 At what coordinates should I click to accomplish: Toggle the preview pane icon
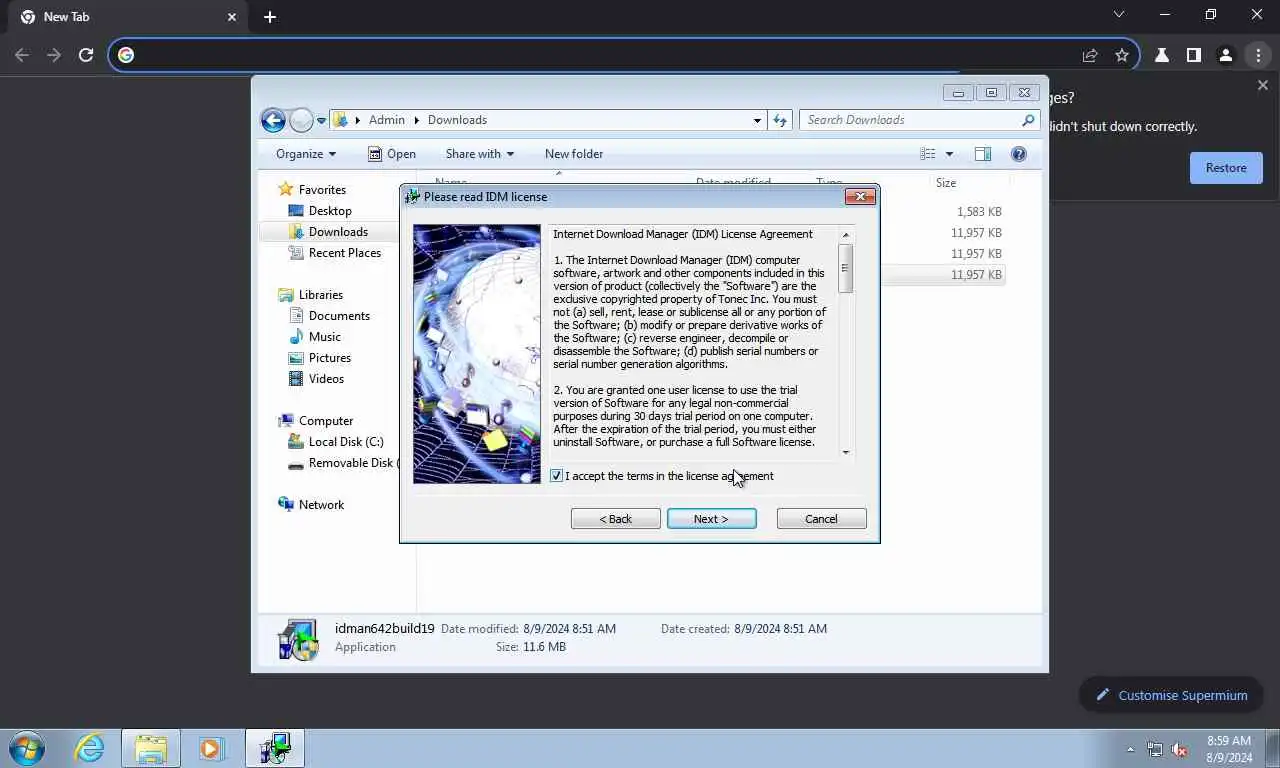[983, 154]
